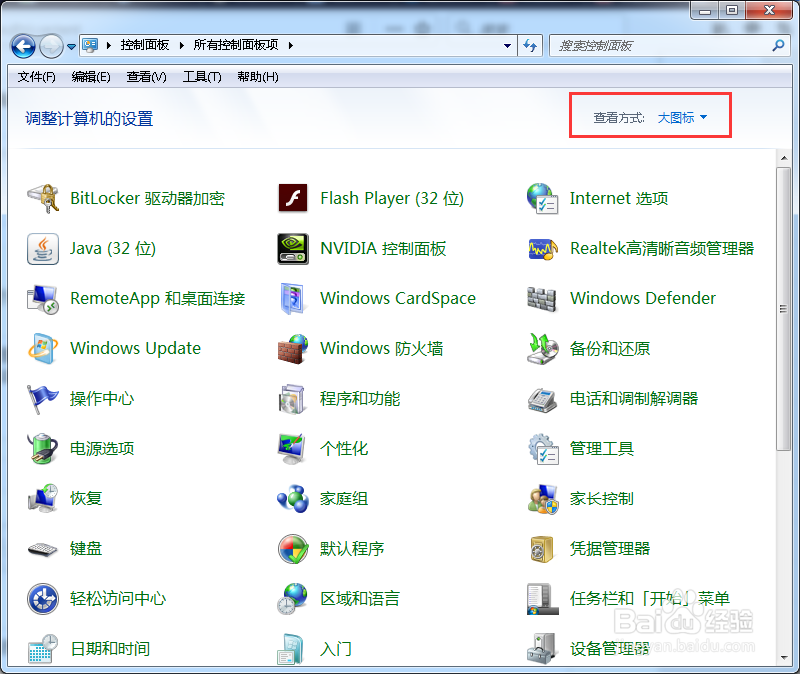Viewport: 800px width, 674px height.
Task: Expand the arrow after 控制面板 in path
Action: tap(182, 45)
